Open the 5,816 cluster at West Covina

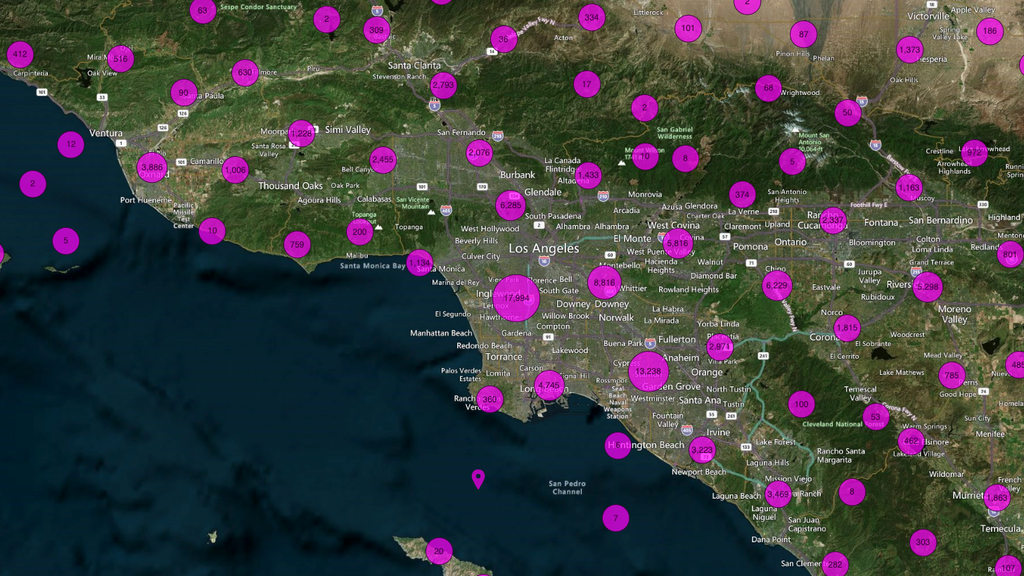[x=677, y=243]
